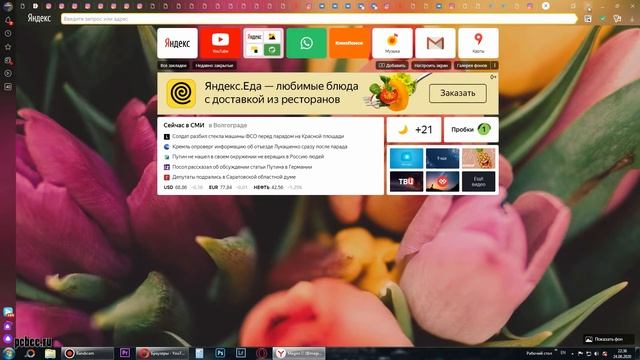640x360 pixels.
Task: Click the Яндекс.Еда spiral logo
Action: point(181,93)
